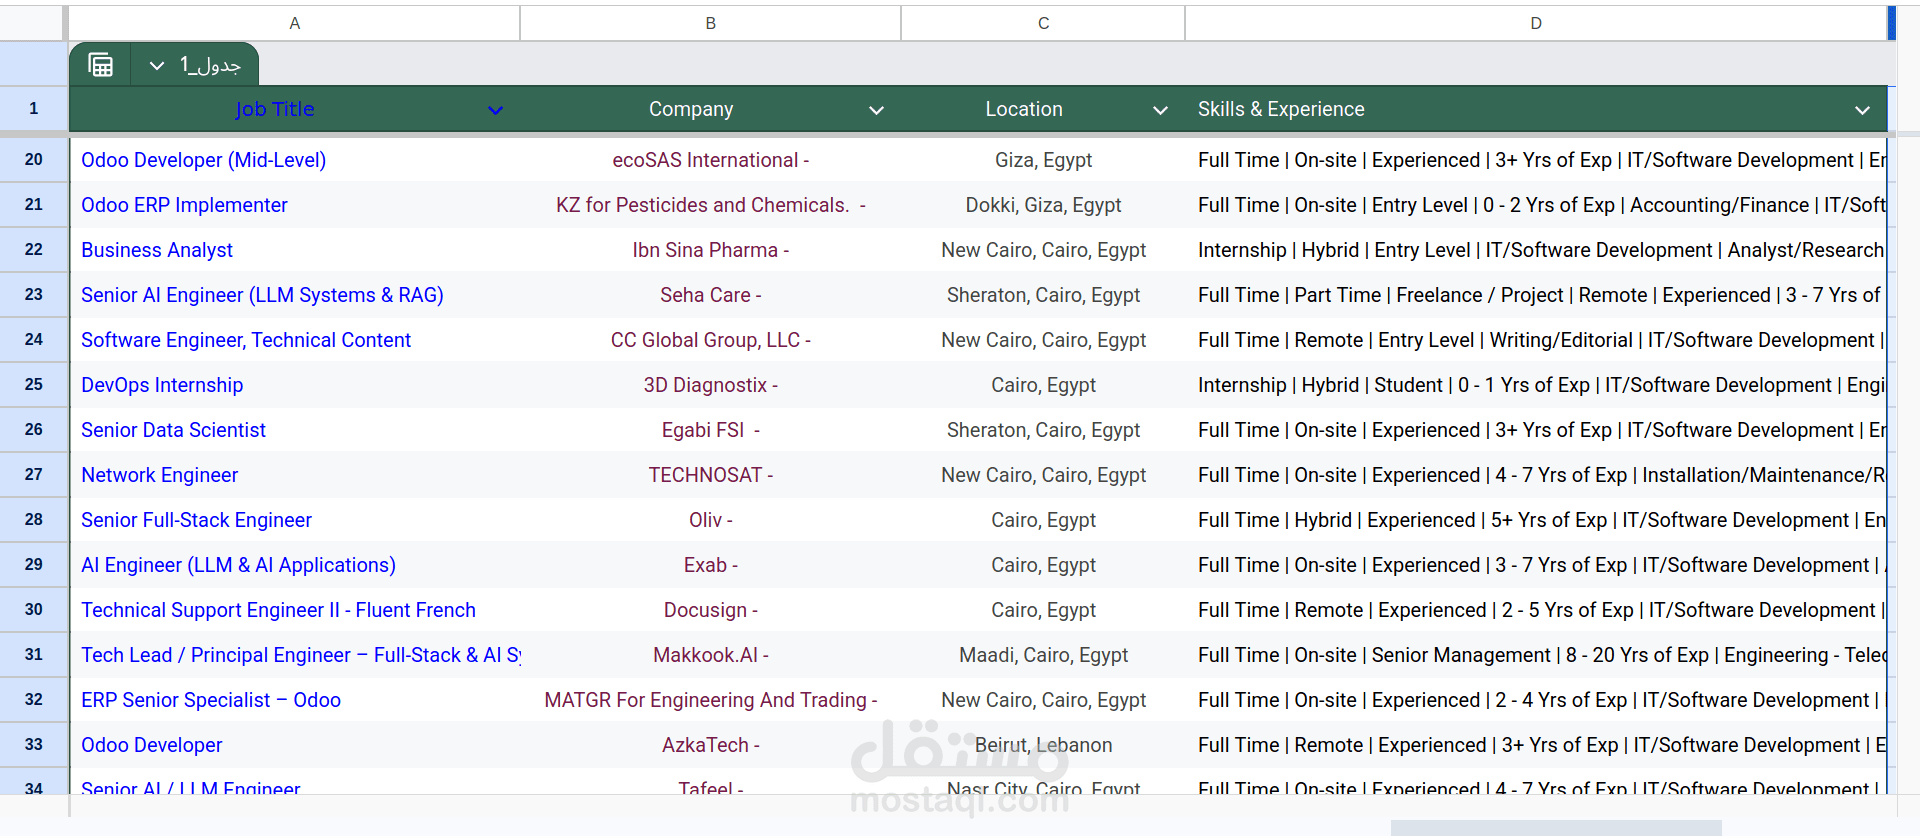Select the Beirut, Lebanon location cell
1920x836 pixels.
point(1043,745)
